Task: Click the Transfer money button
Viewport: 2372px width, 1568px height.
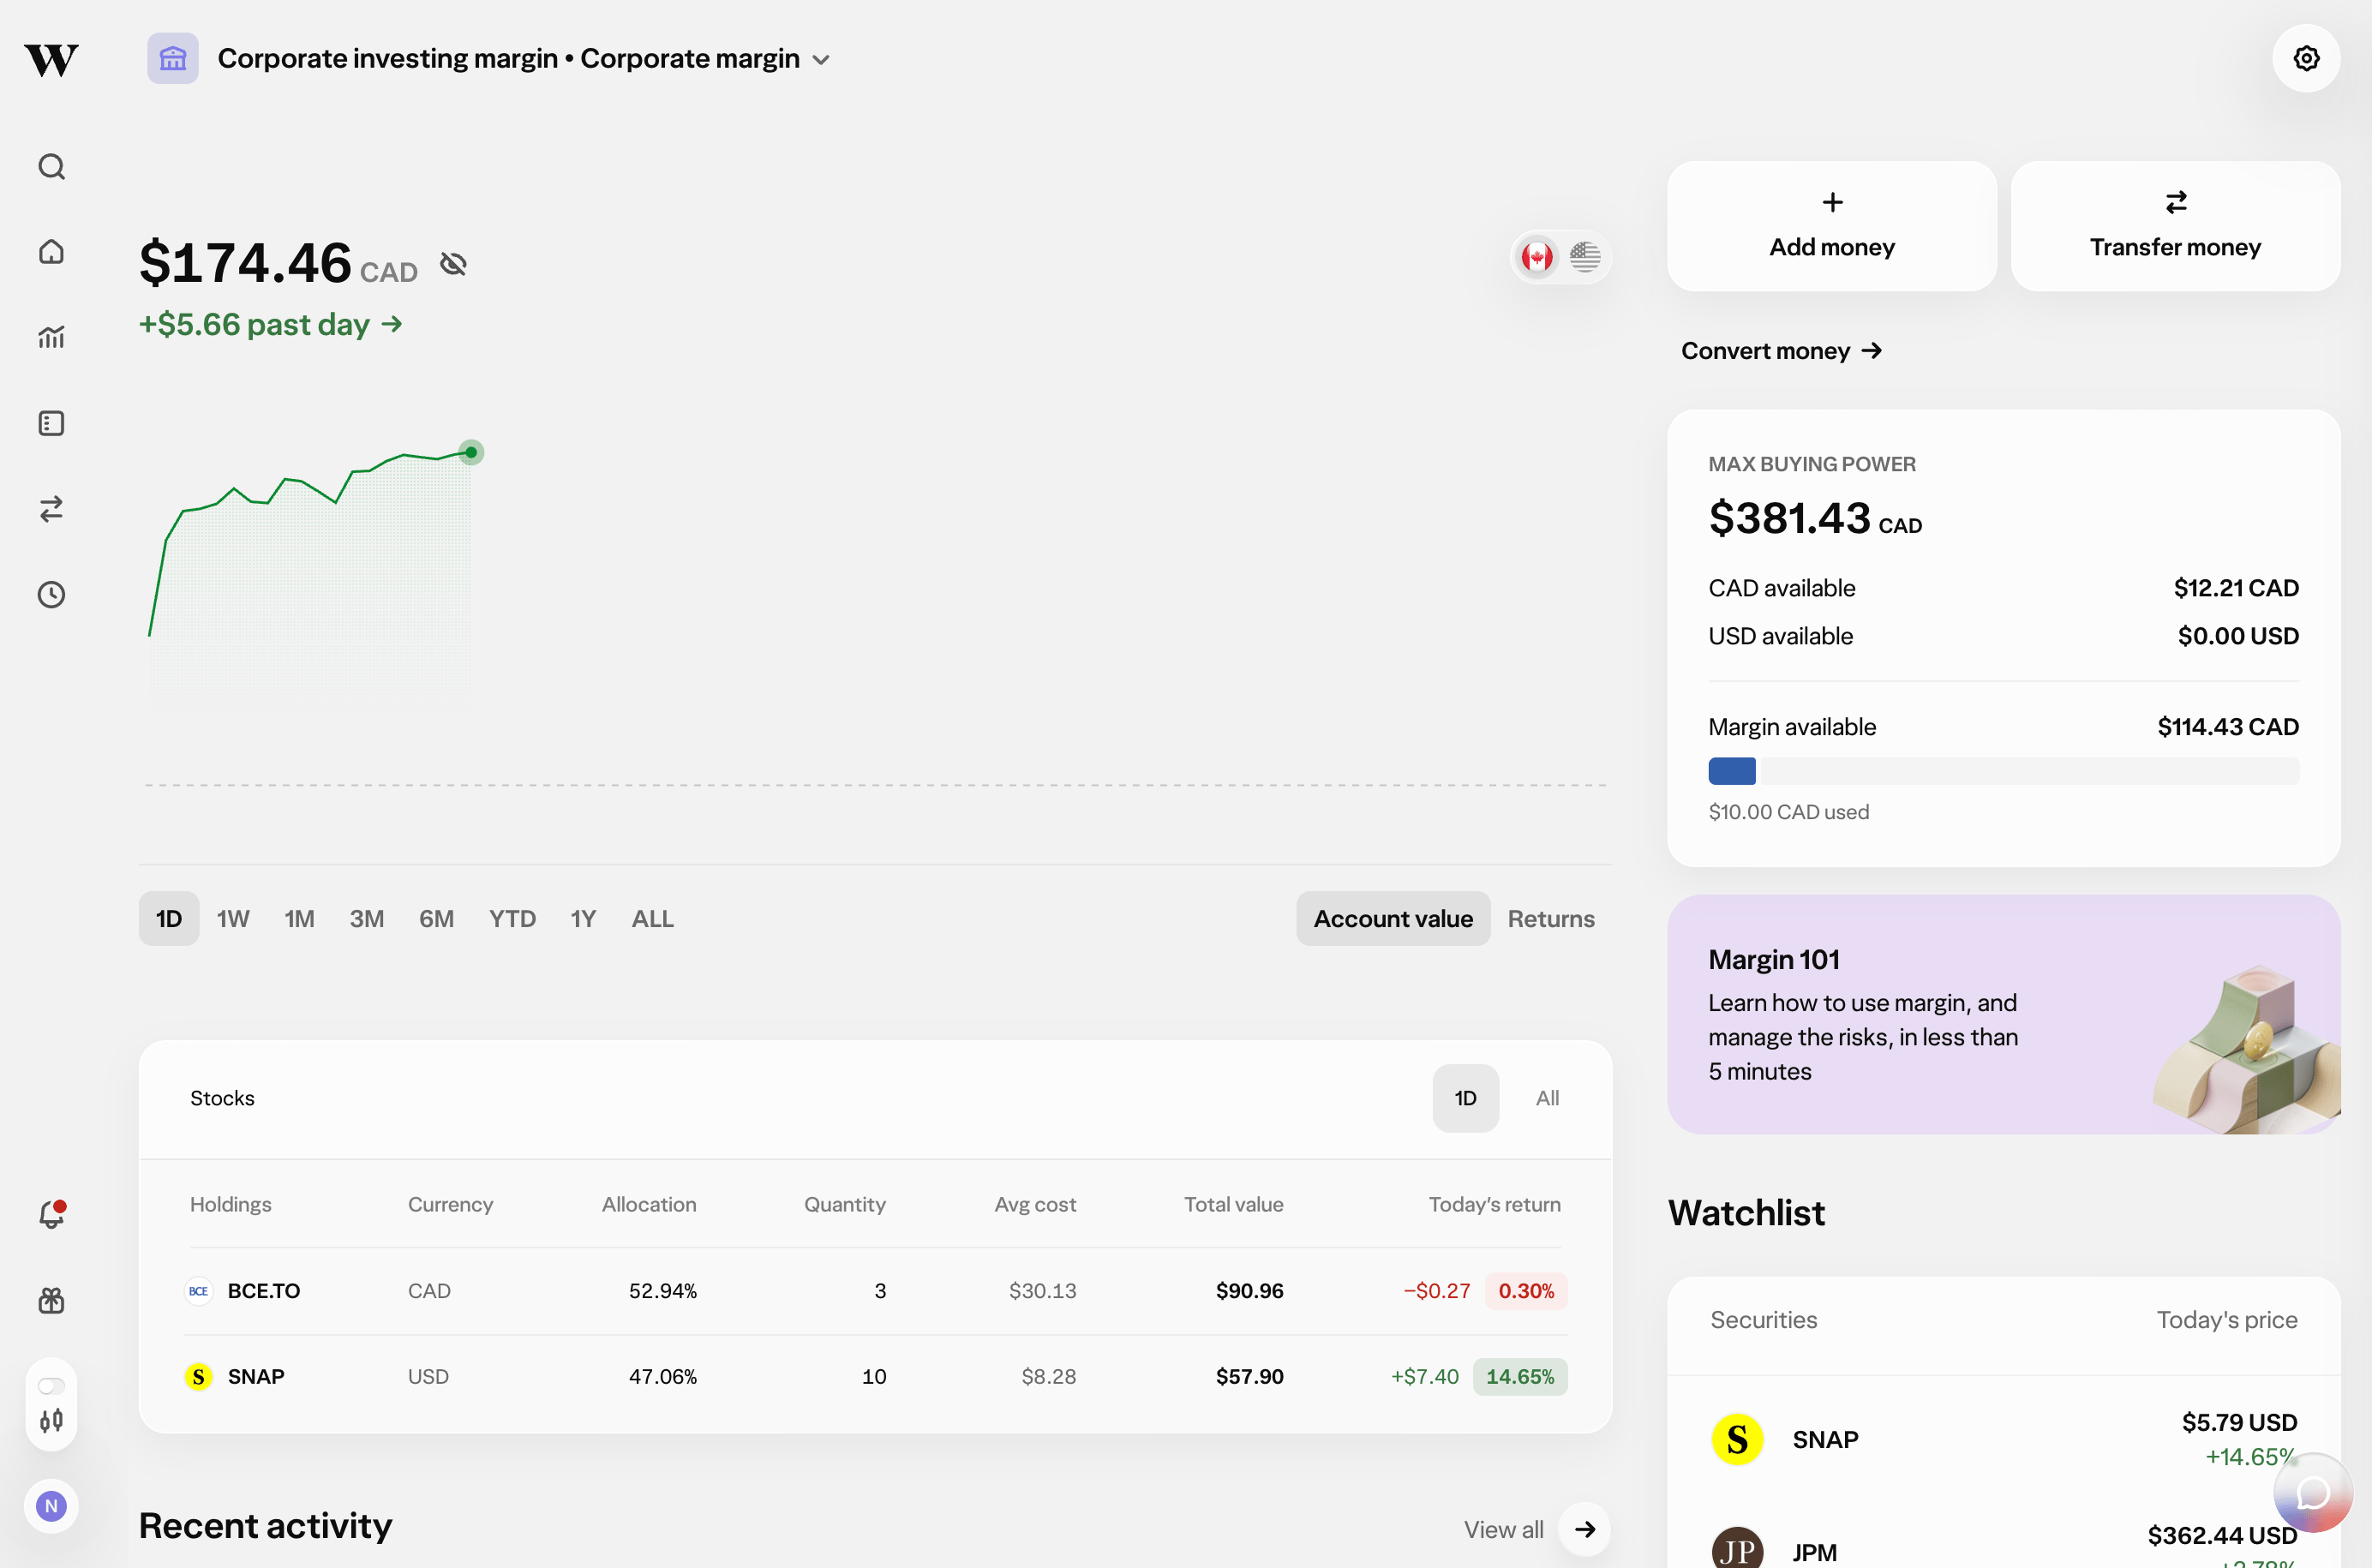Action: [x=2175, y=226]
